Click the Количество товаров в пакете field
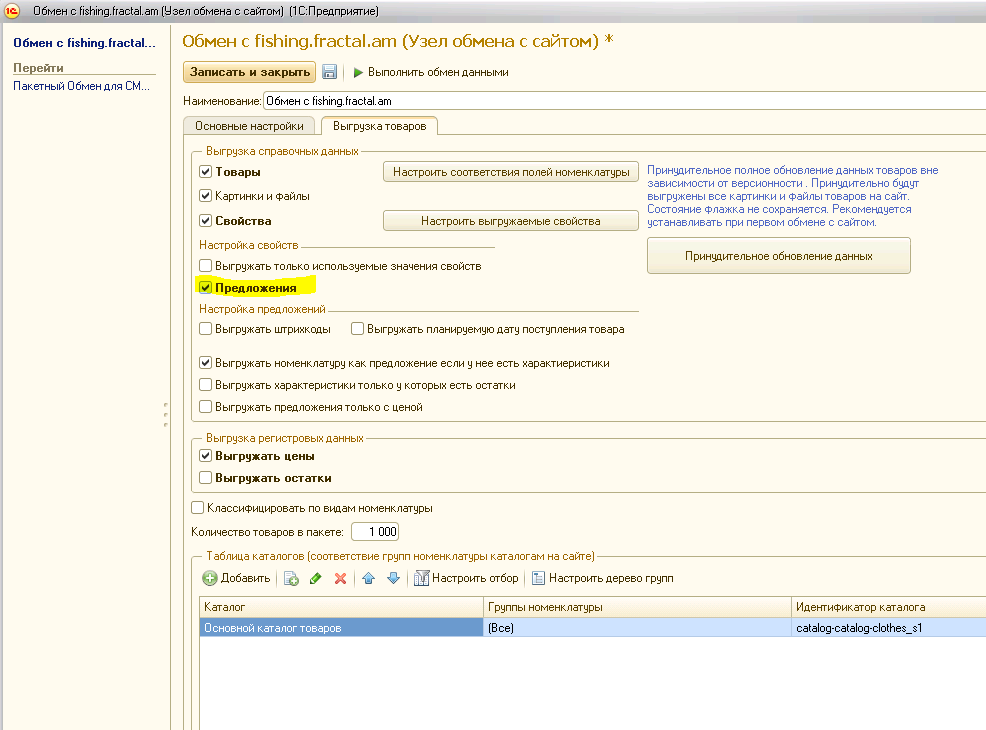This screenshot has height=730, width=986. pos(374,532)
